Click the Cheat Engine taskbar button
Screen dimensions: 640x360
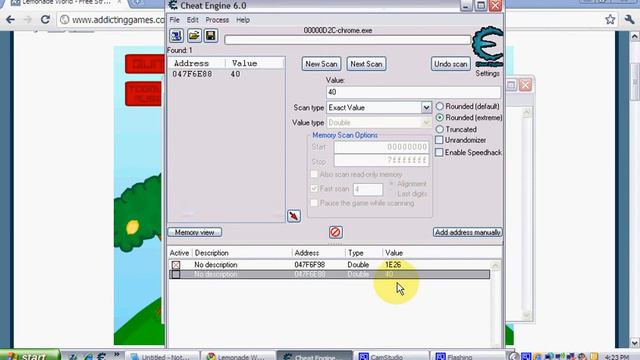point(315,356)
